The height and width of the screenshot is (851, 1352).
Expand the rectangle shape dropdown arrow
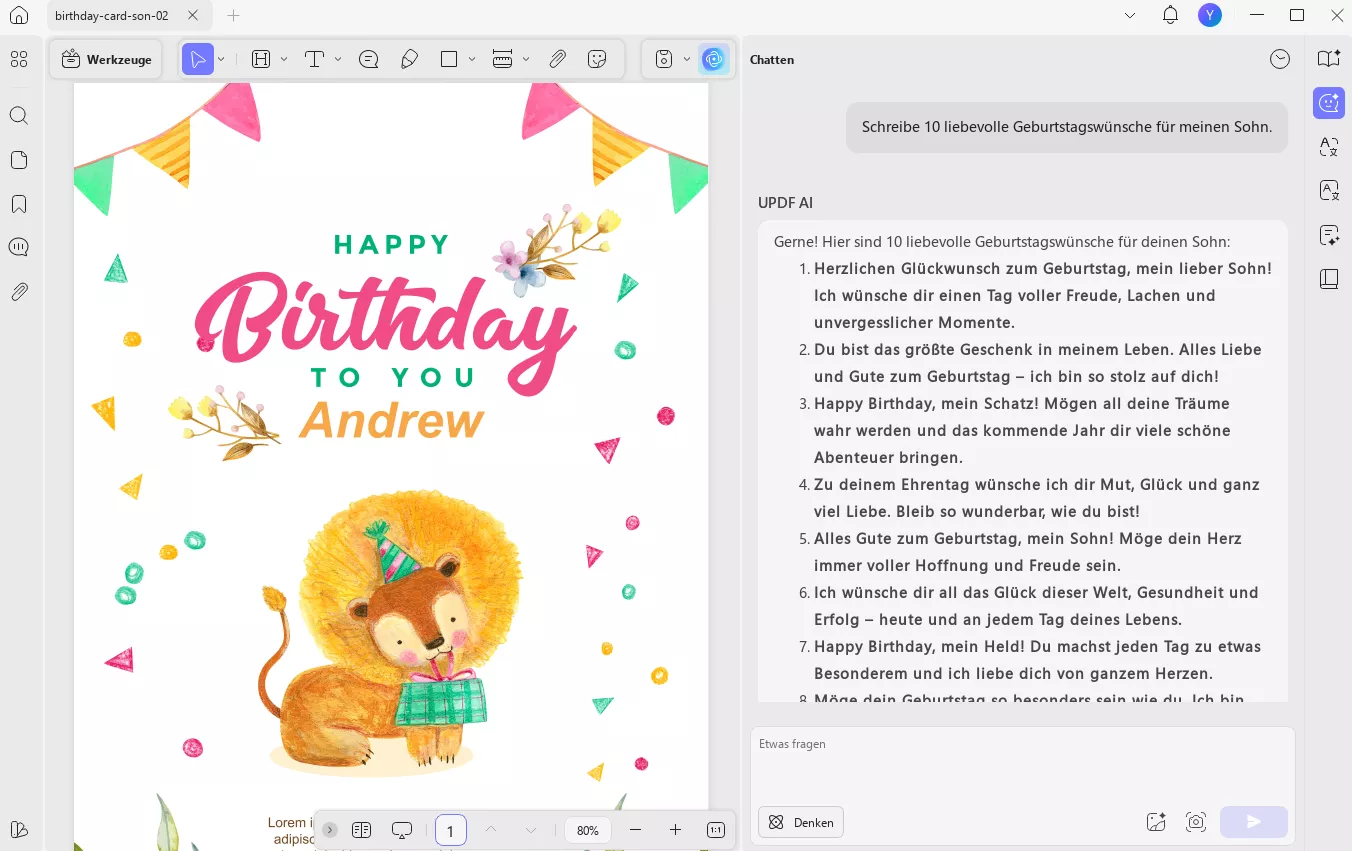(x=471, y=60)
